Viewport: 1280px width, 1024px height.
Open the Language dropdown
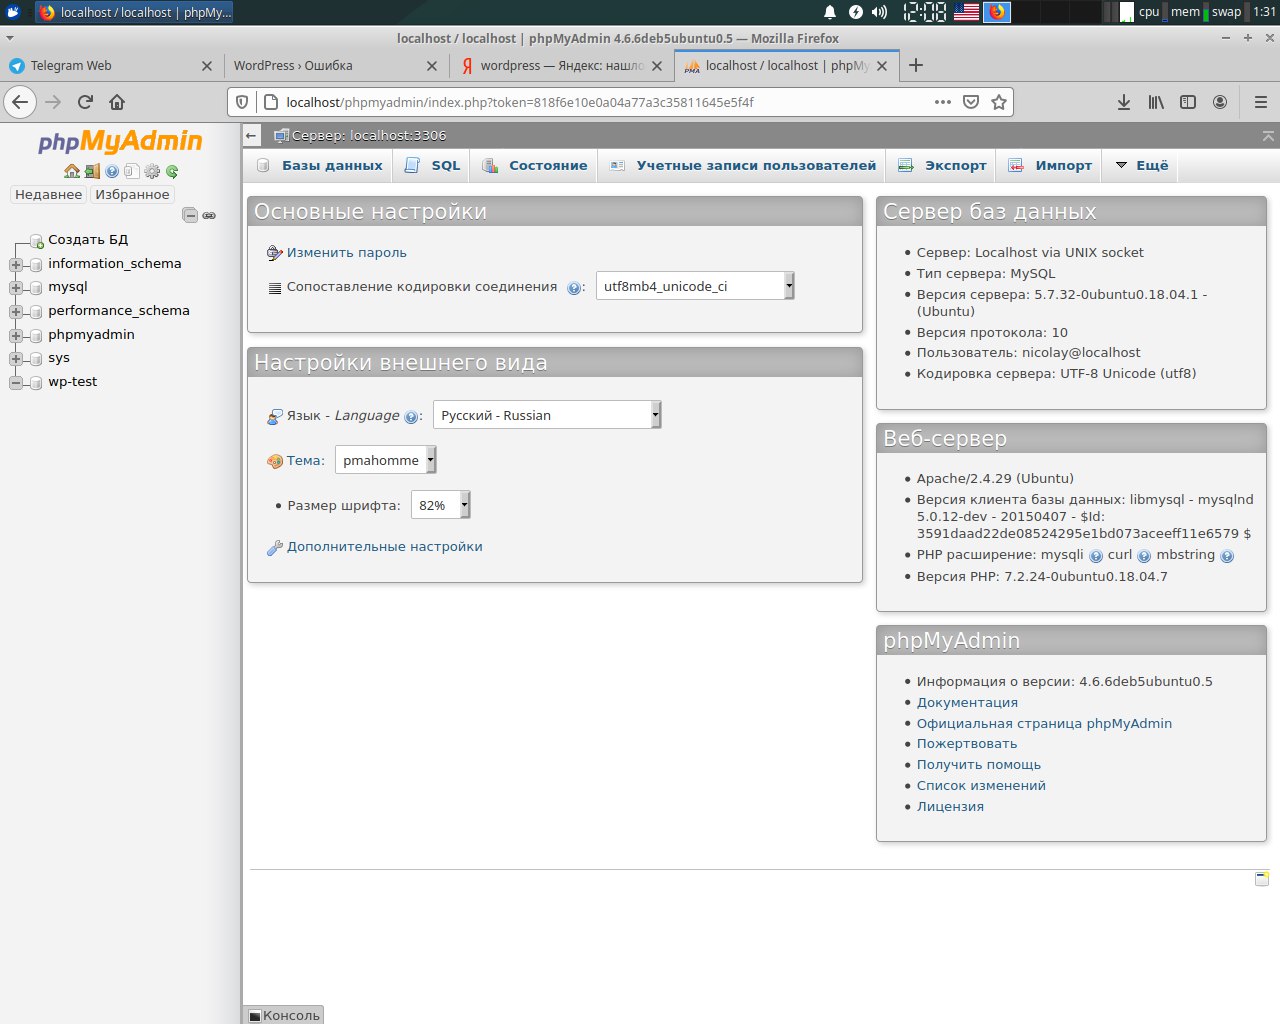547,415
